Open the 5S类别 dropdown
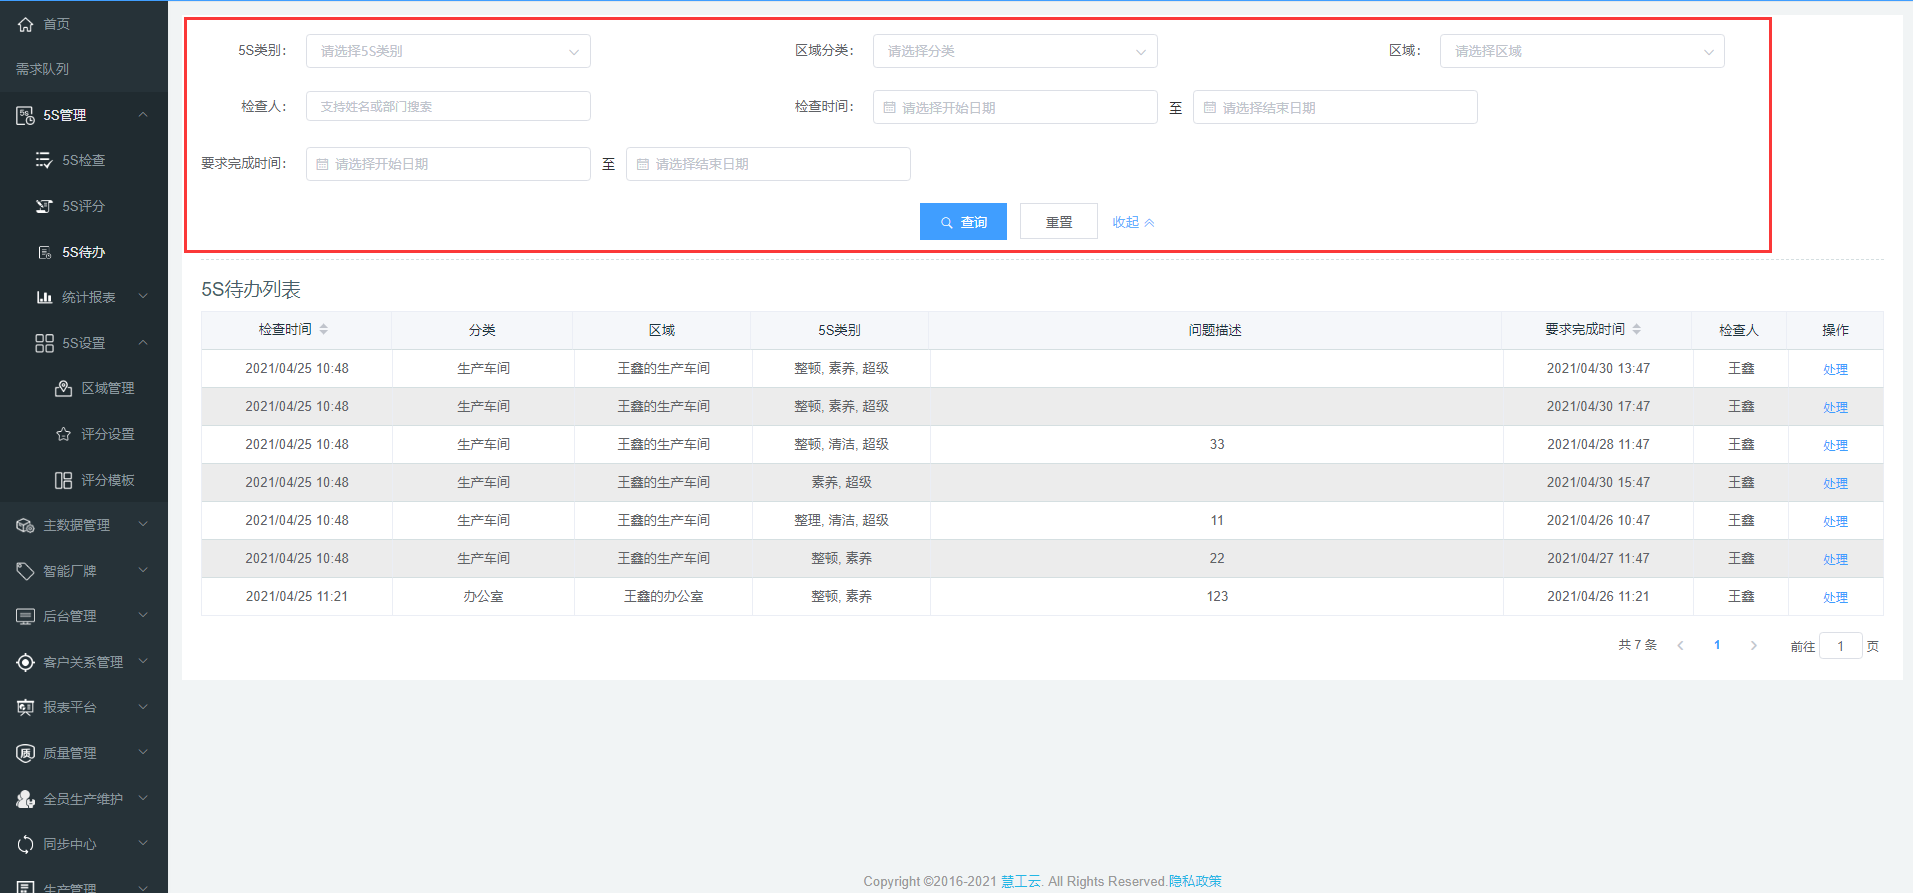The image size is (1913, 893). (x=447, y=51)
